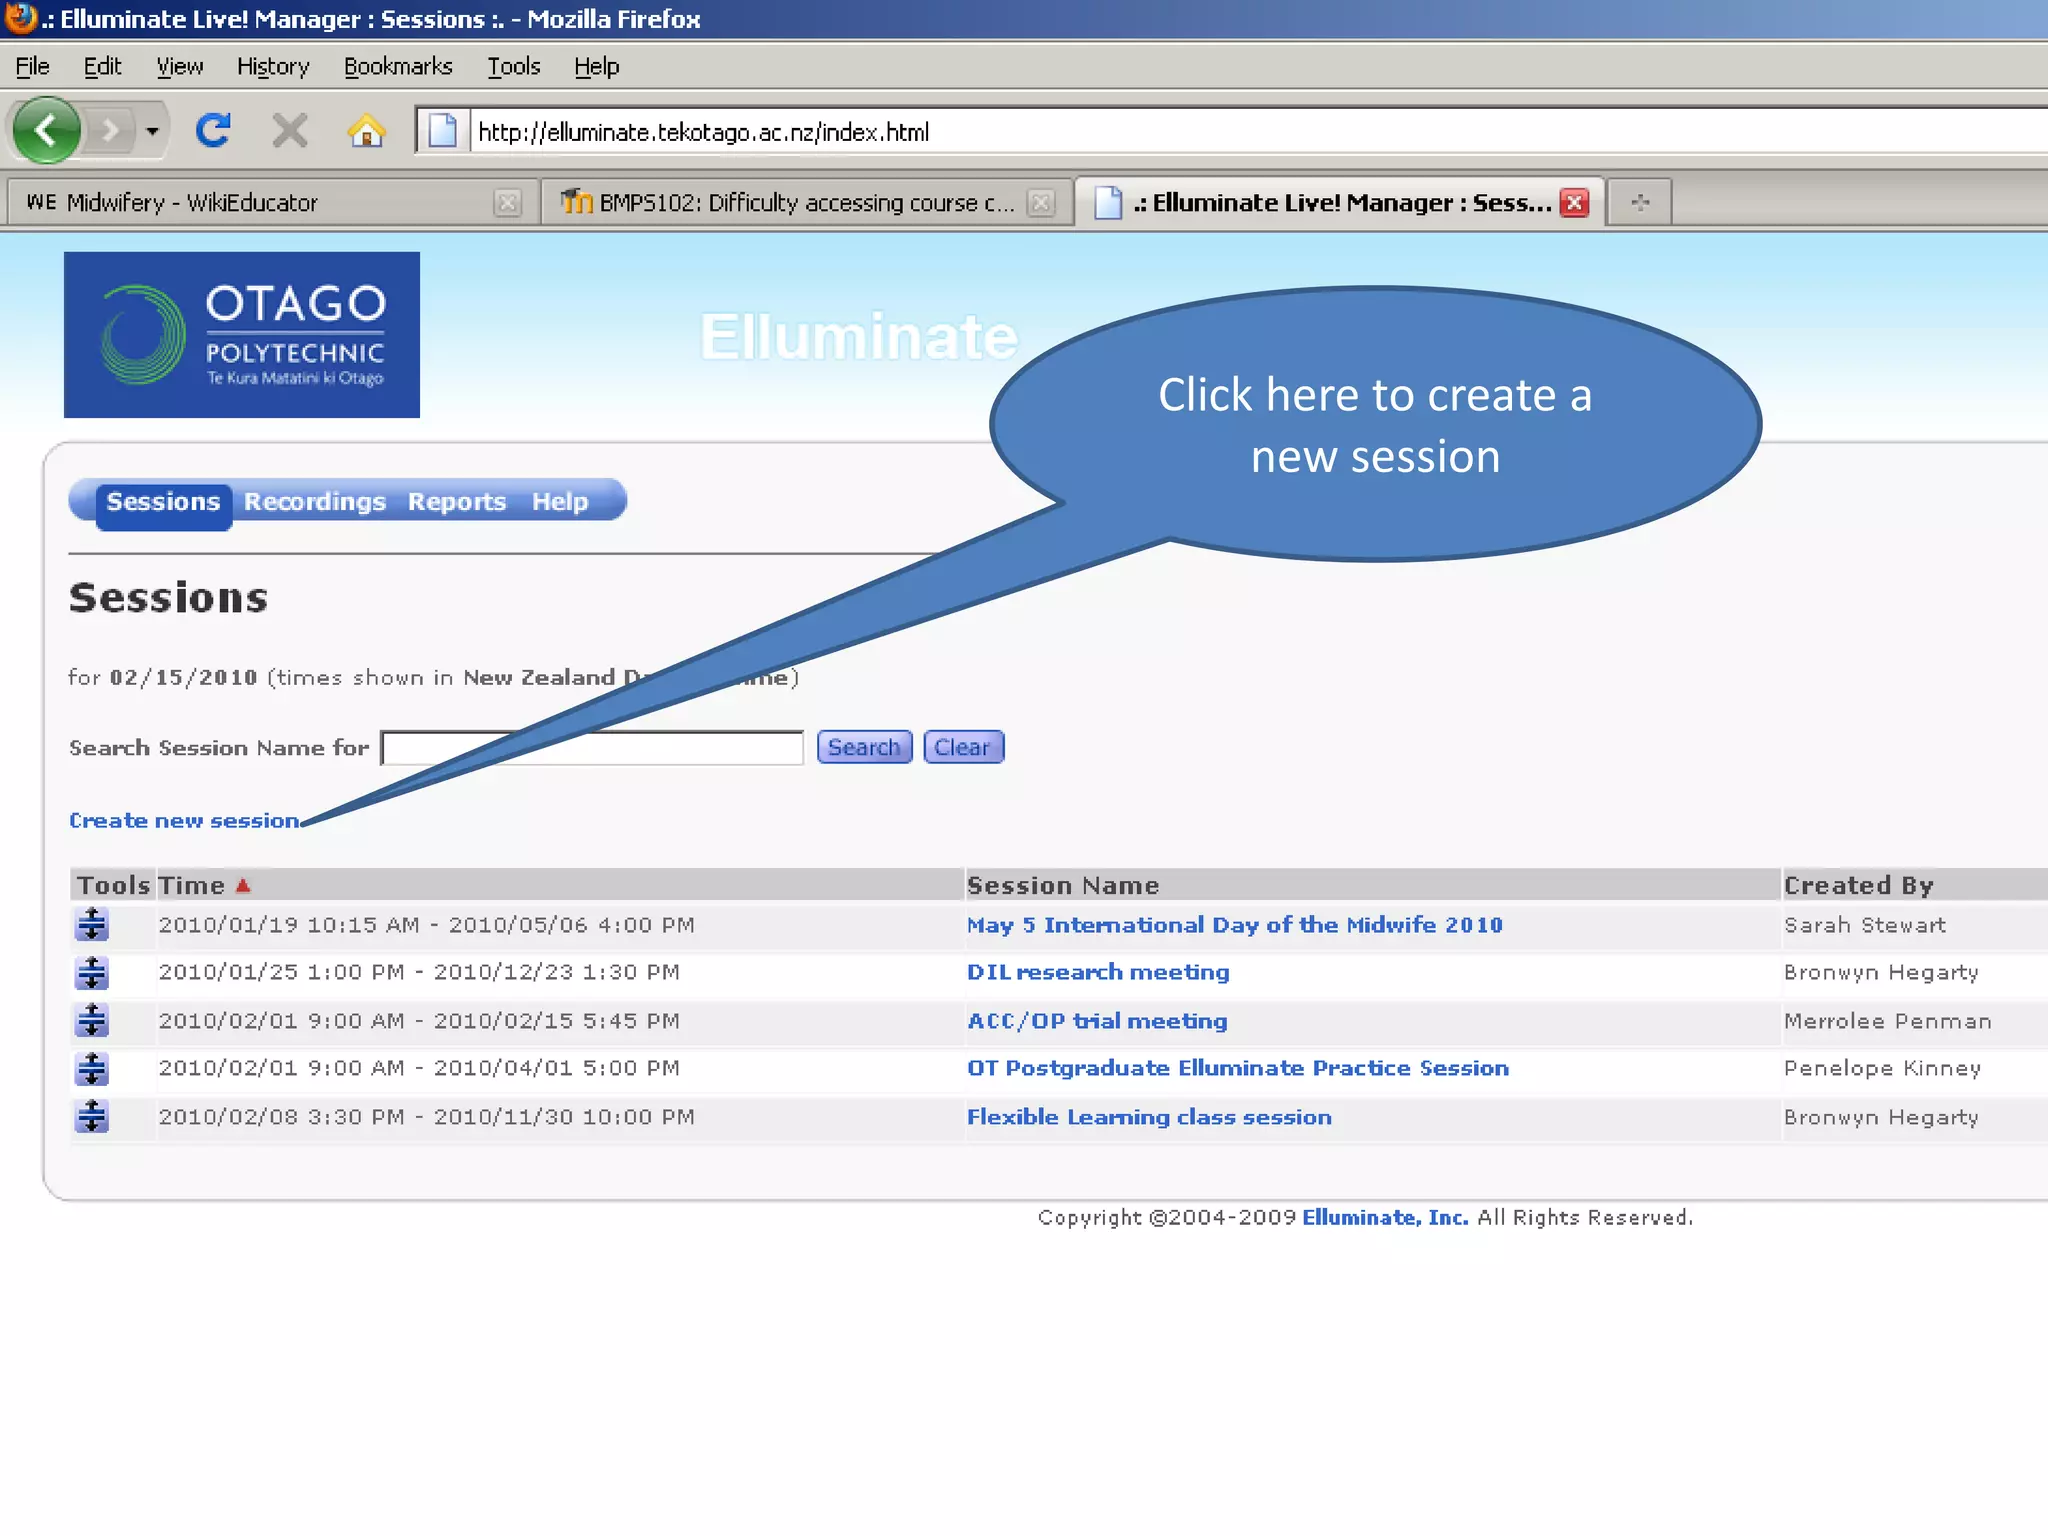This screenshot has height=1536, width=2048.
Task: Switch to Midwifery - WikiEducator browser tab
Action: tap(192, 203)
